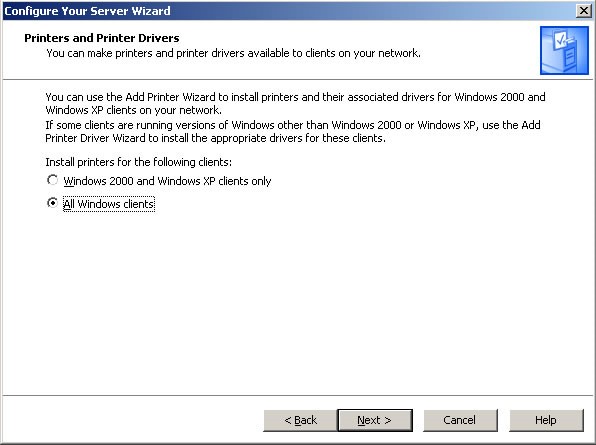
Task: Close the wizard with the X button
Action: [583, 11]
